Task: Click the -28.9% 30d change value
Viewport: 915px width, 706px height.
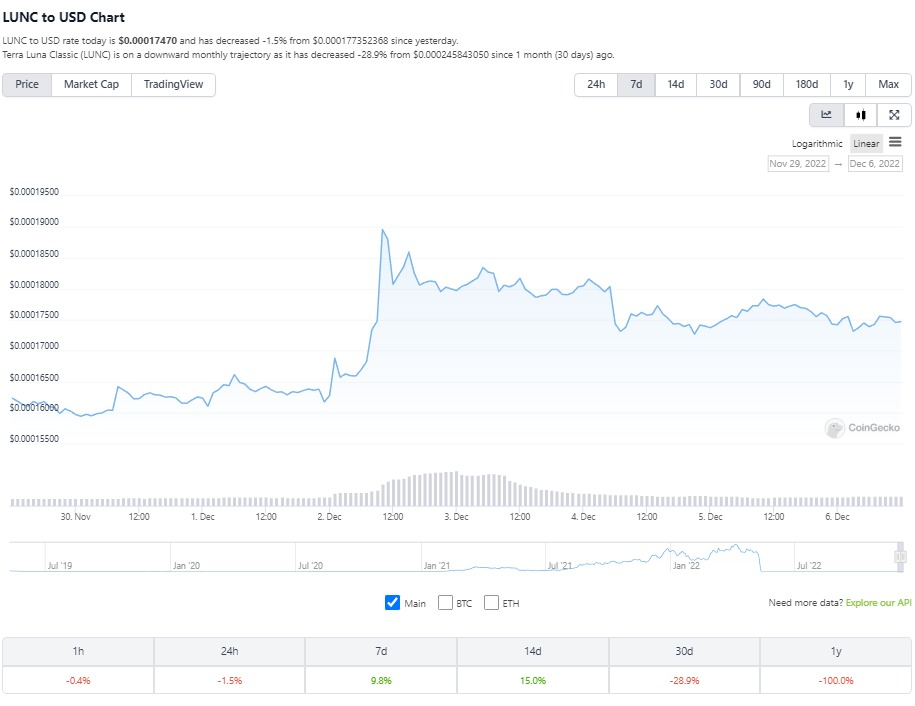Action: (x=684, y=680)
